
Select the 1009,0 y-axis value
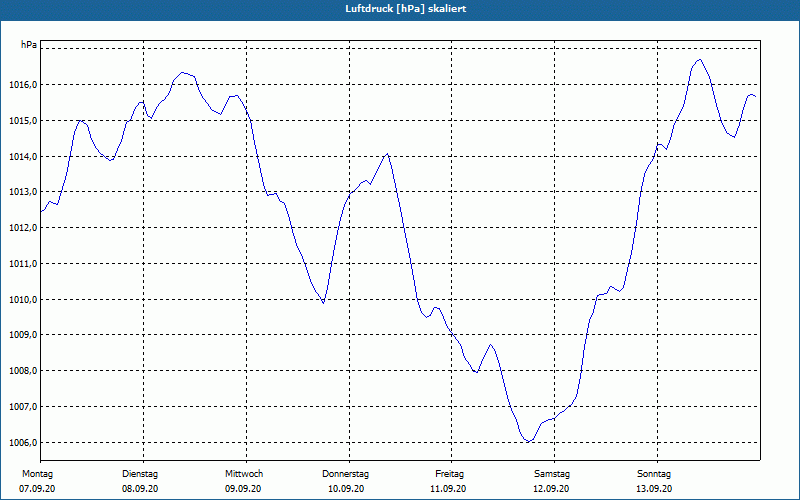[23, 335]
